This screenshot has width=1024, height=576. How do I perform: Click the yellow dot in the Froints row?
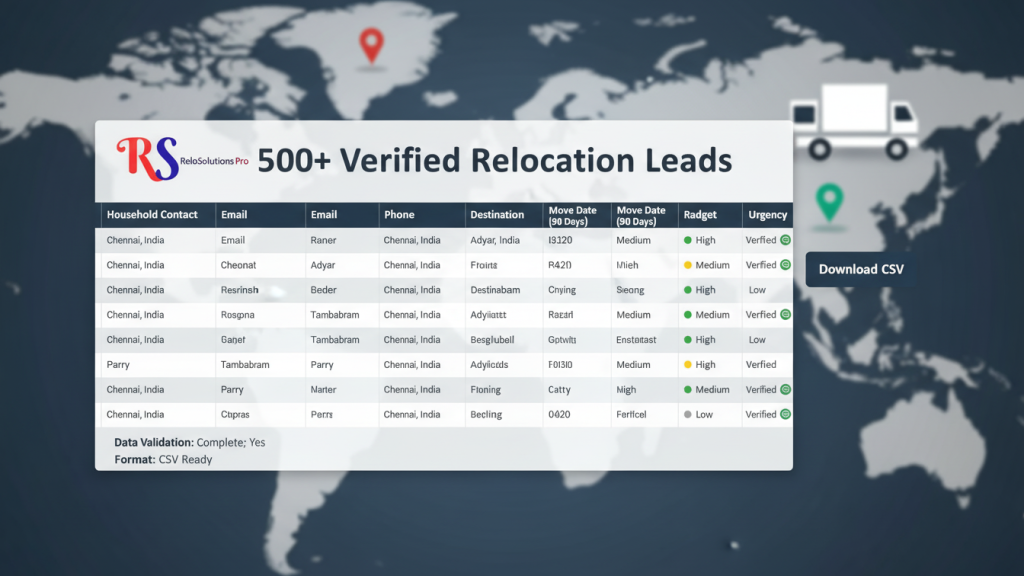click(x=687, y=266)
